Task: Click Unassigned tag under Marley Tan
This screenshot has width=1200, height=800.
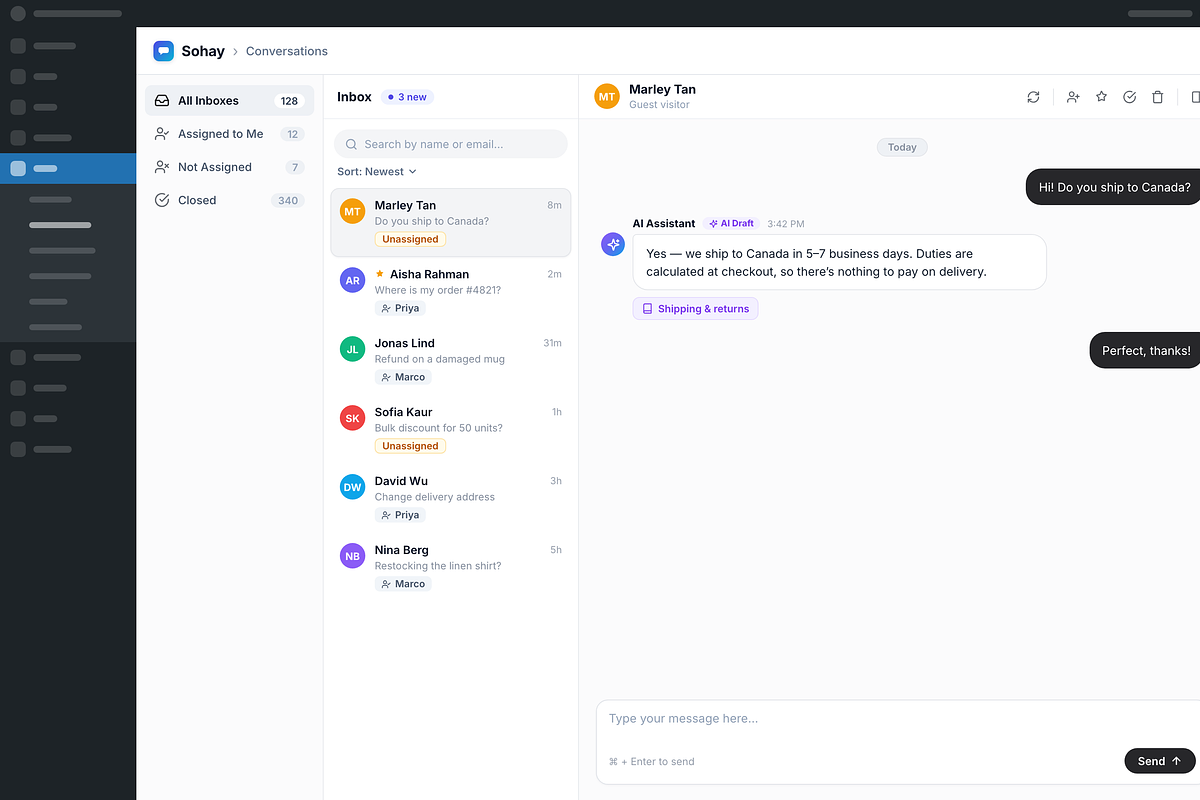Action: [410, 239]
